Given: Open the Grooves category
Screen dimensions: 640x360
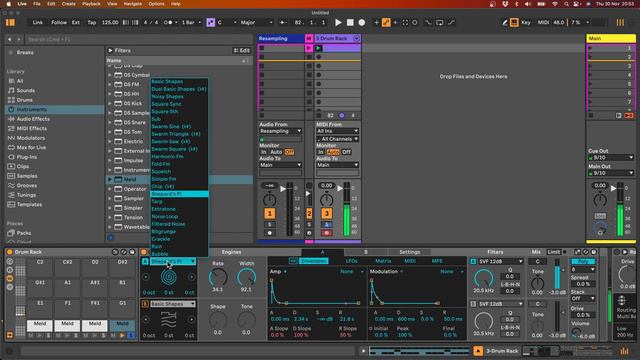Looking at the screenshot, I should [27, 185].
